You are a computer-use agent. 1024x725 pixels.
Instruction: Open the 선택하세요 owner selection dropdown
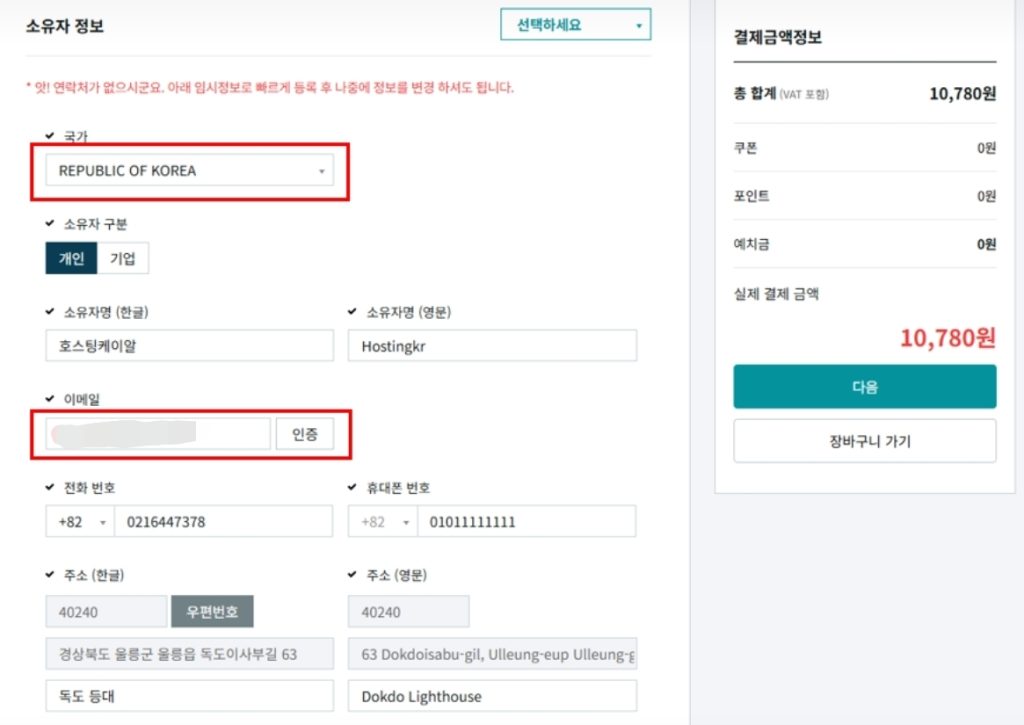(575, 25)
